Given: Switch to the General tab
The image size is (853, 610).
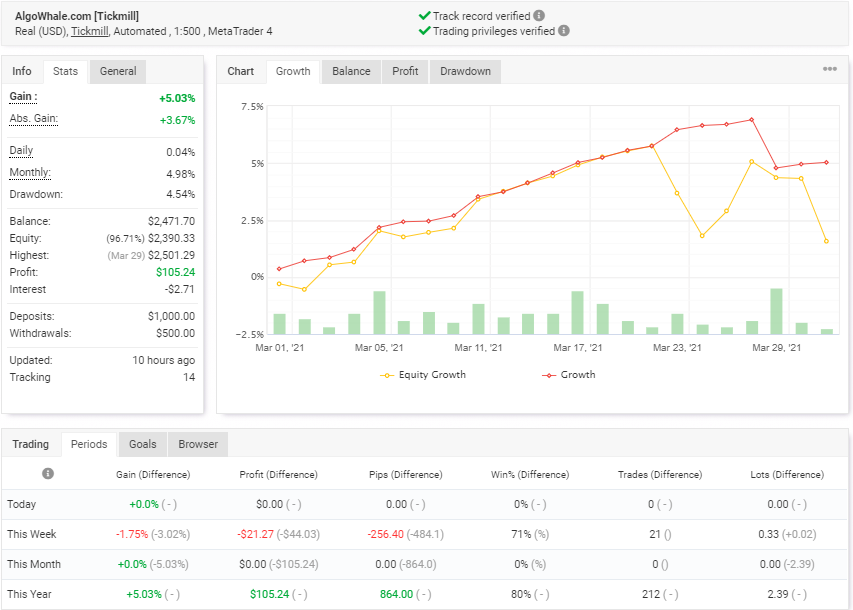Looking at the screenshot, I should [118, 71].
